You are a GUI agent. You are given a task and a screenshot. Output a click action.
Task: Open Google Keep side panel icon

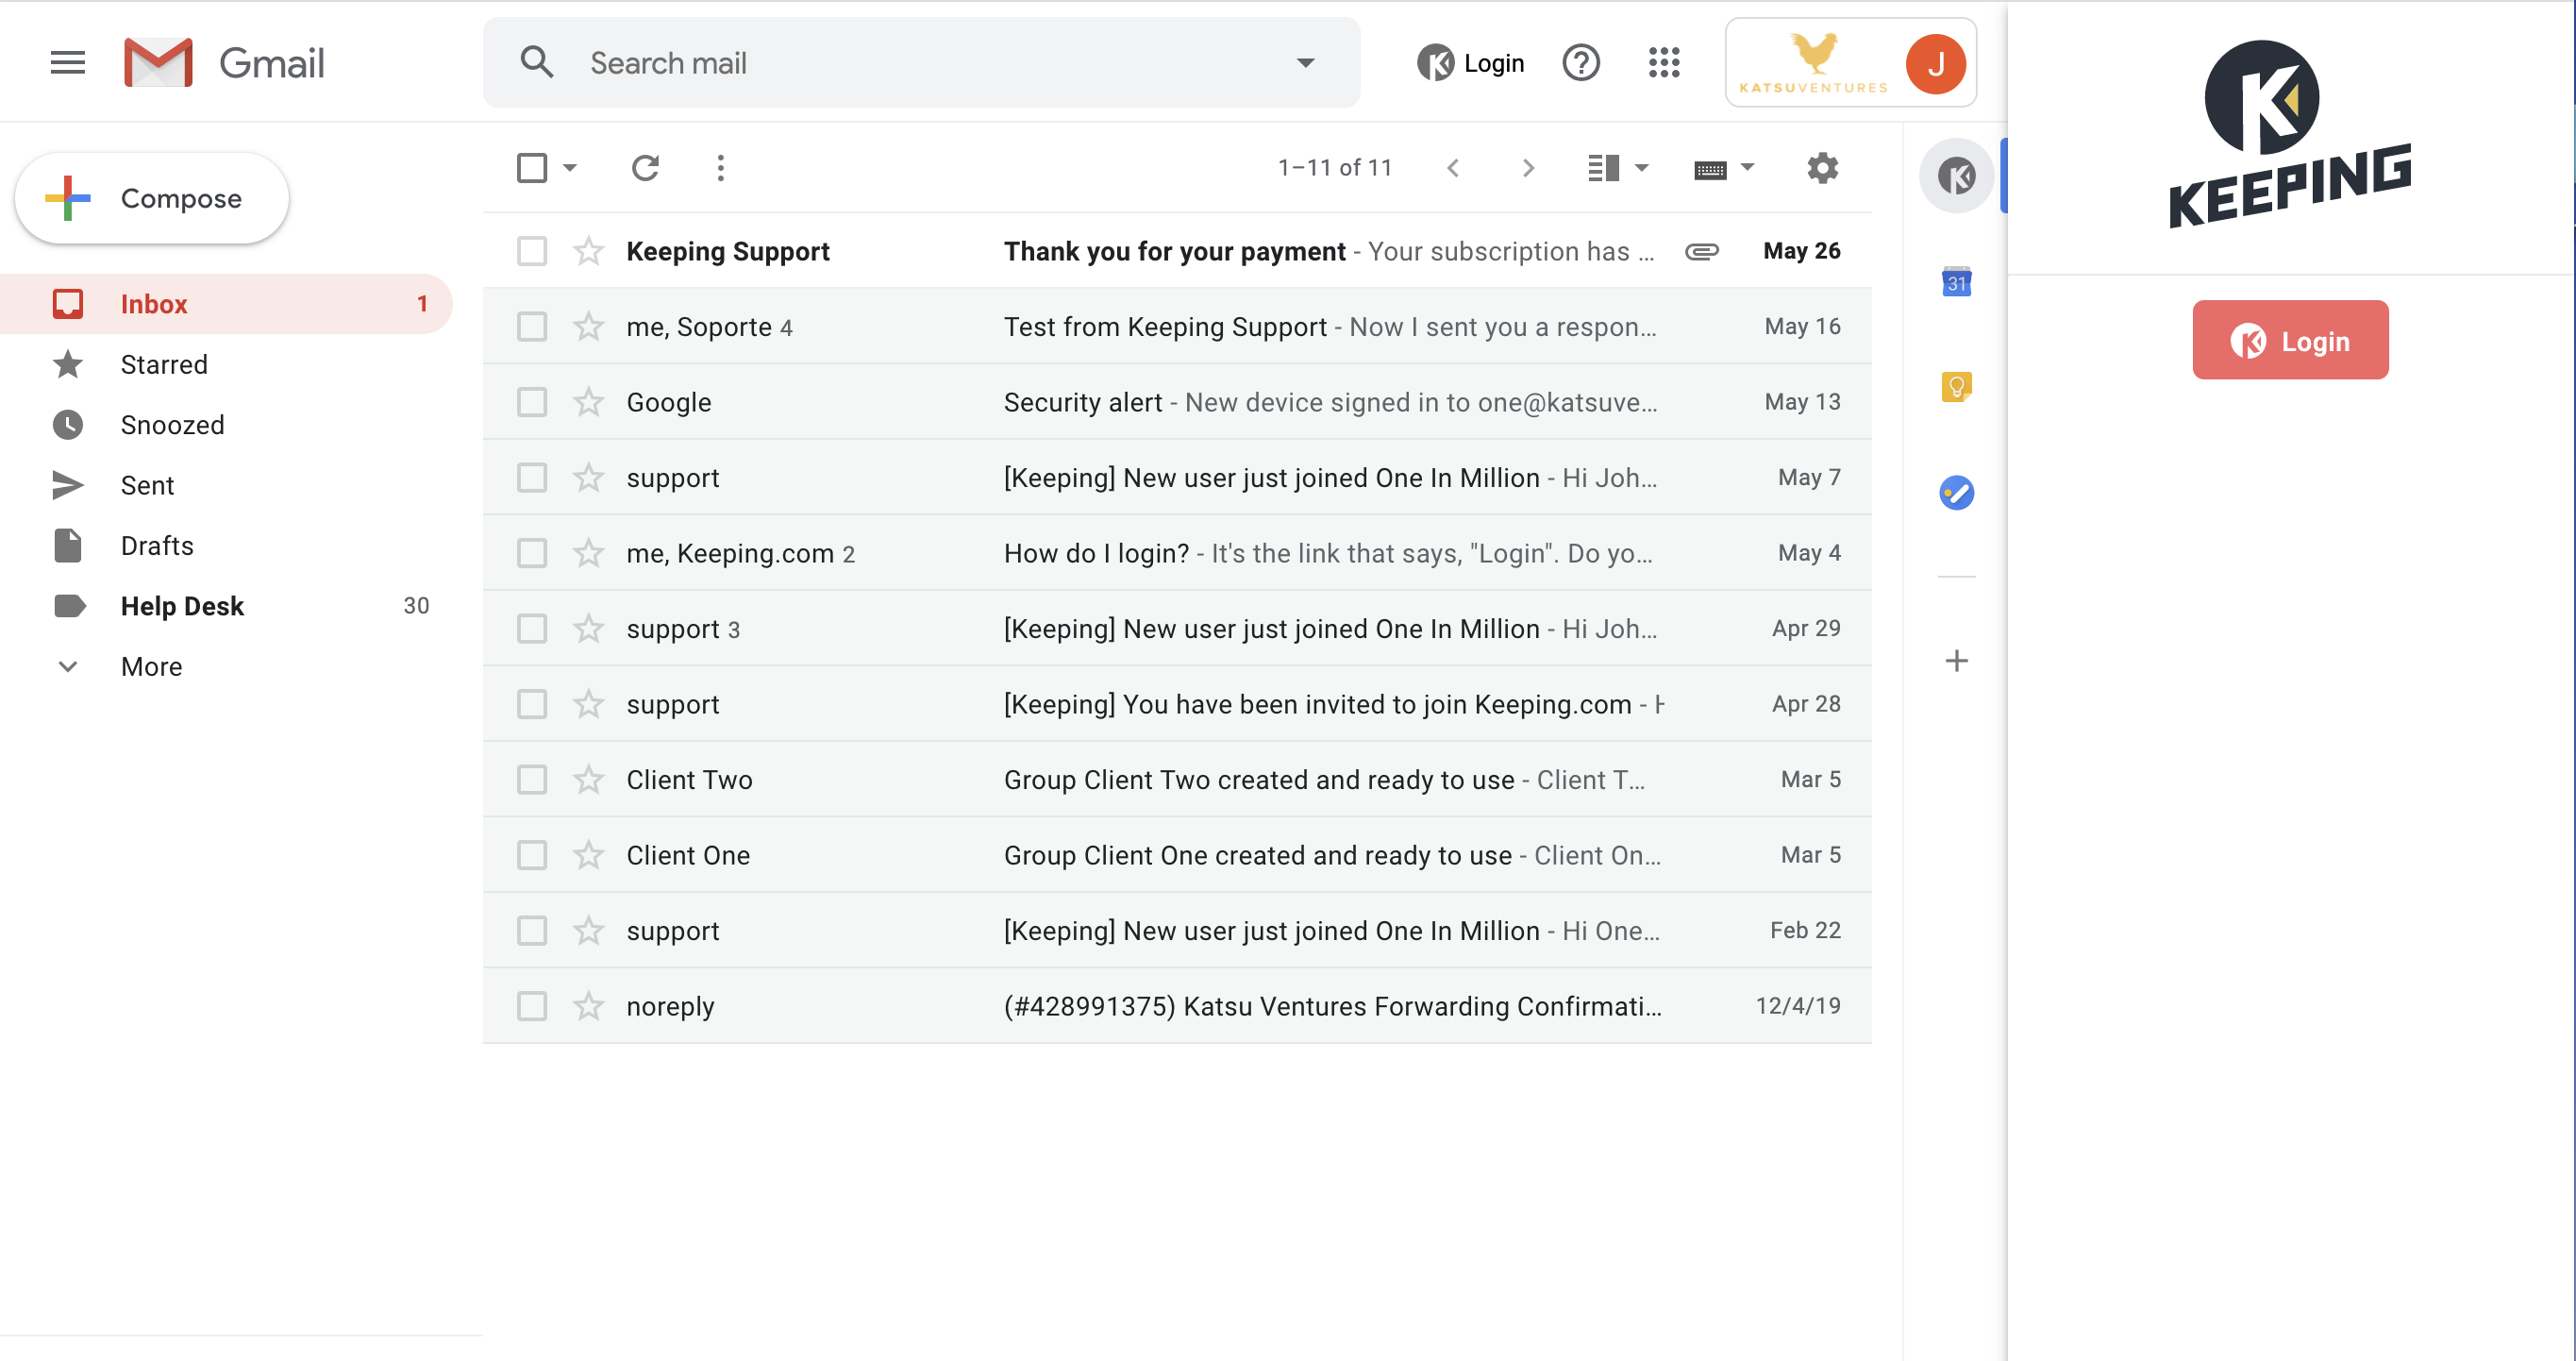(1956, 386)
